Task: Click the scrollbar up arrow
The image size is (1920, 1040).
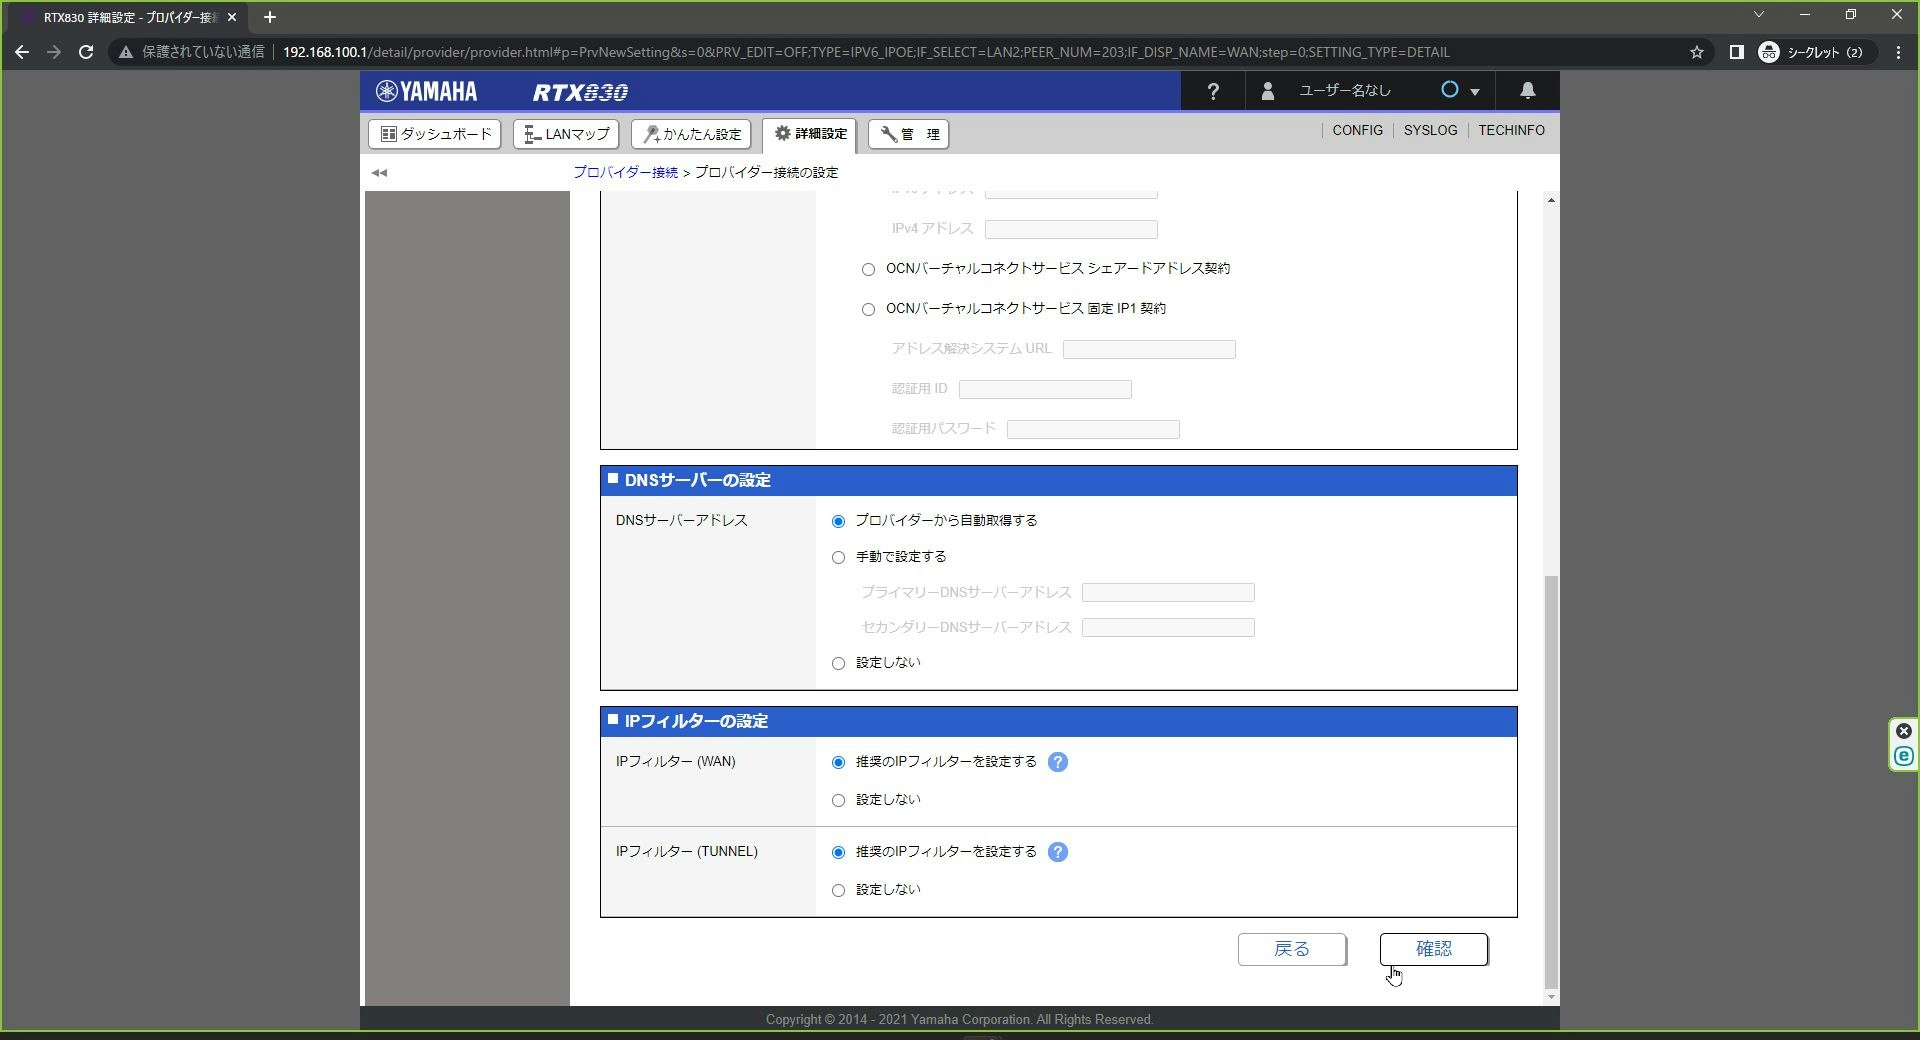Action: (x=1551, y=201)
